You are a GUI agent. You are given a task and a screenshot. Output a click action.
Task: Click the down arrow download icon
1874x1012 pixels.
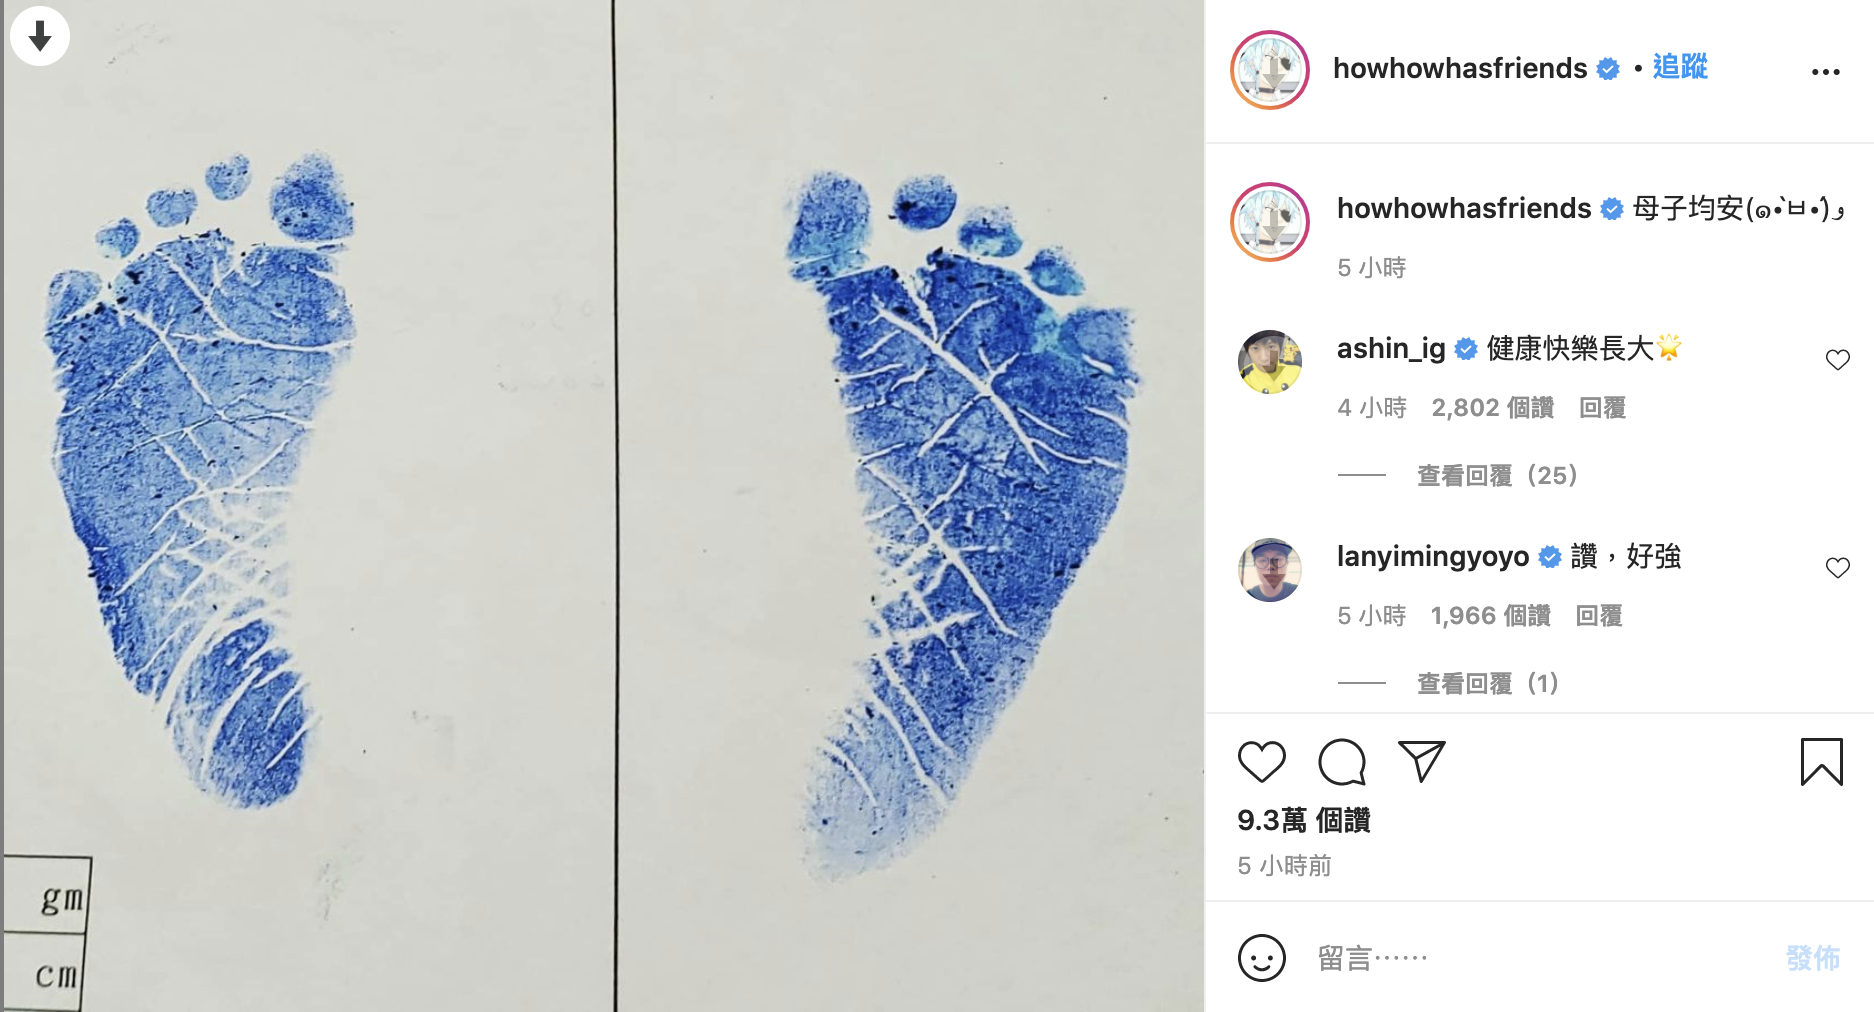[40, 36]
